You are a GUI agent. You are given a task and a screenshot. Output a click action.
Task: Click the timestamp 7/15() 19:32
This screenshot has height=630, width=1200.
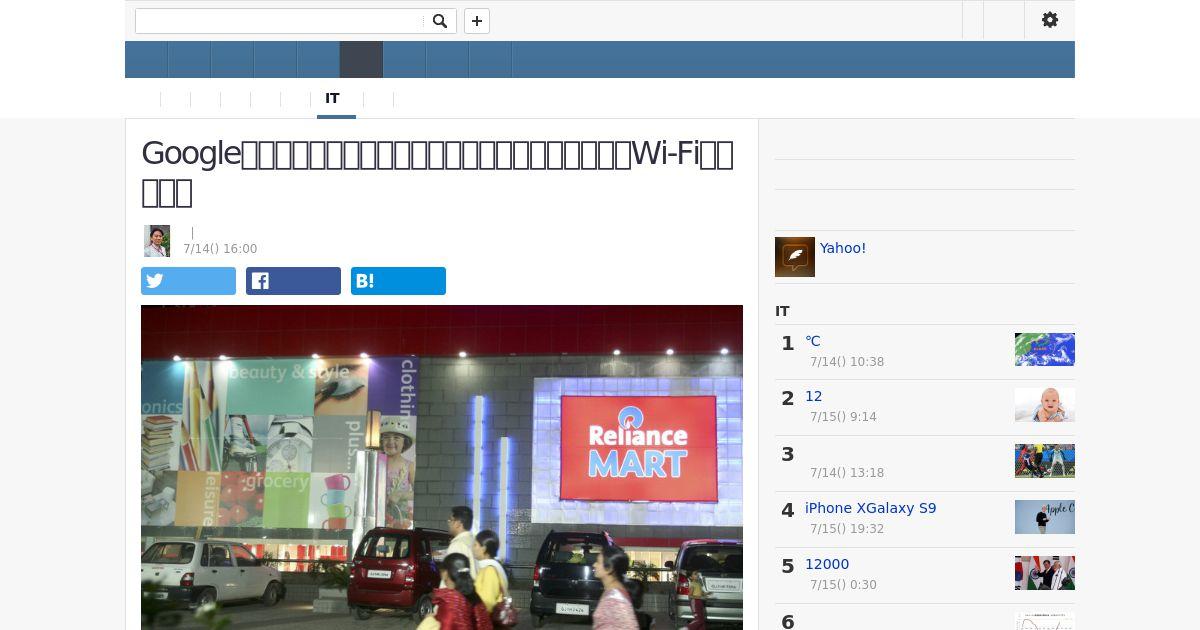pyautogui.click(x=847, y=529)
